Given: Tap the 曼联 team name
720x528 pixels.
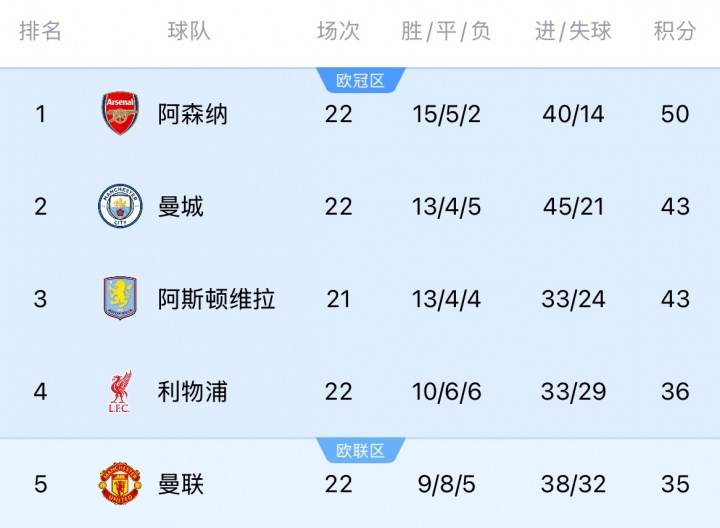Looking at the screenshot, I should [181, 484].
